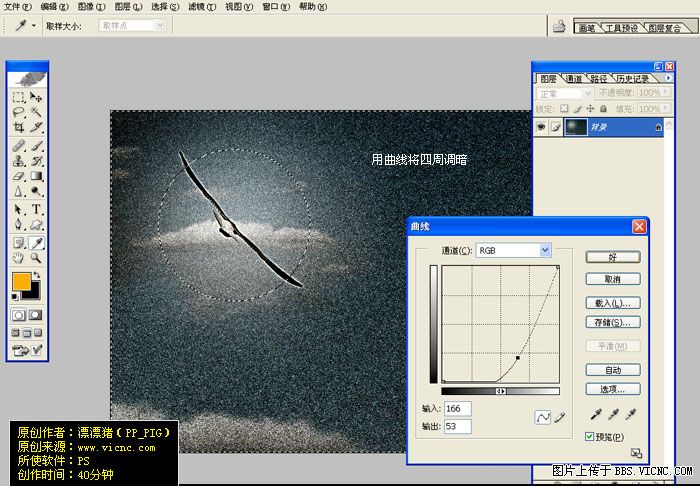Image resolution: width=700 pixels, height=486 pixels.
Task: Toggle the 预览(P) preview checkbox
Action: (x=589, y=436)
